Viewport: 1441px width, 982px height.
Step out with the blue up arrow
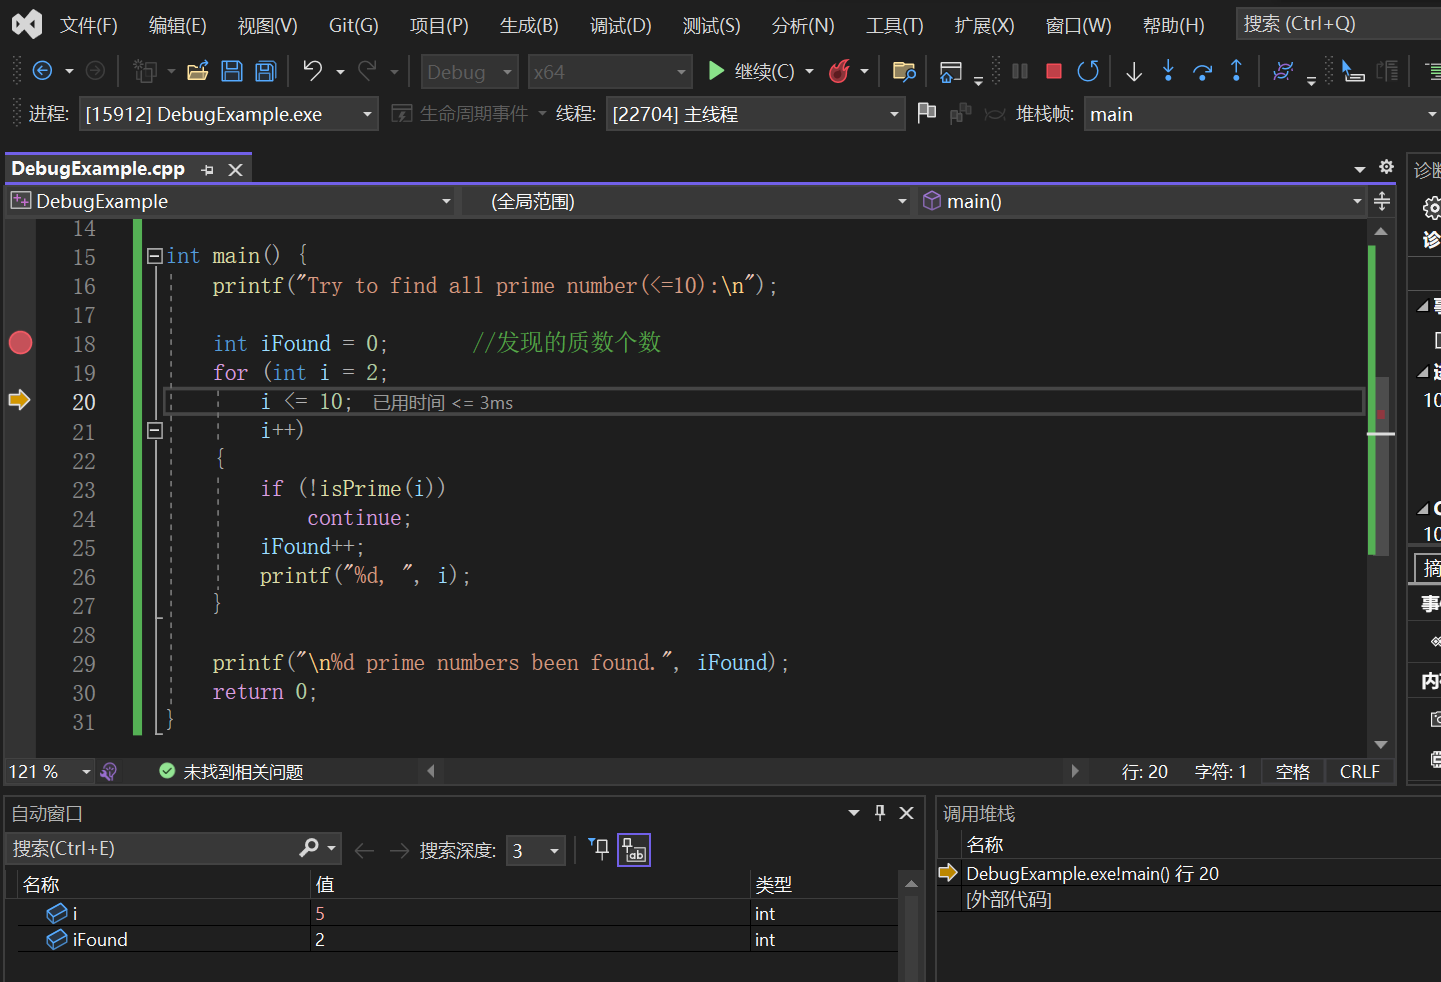click(x=1236, y=71)
